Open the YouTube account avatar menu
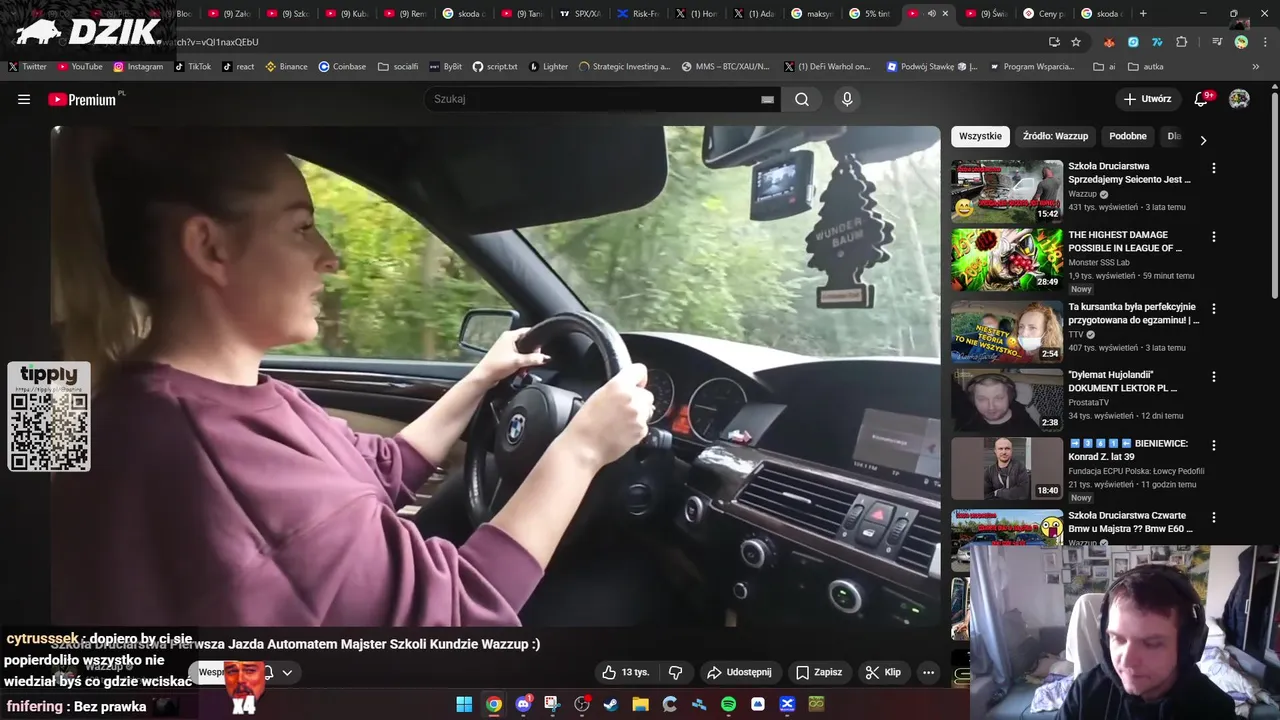1280x720 pixels. [1239, 99]
